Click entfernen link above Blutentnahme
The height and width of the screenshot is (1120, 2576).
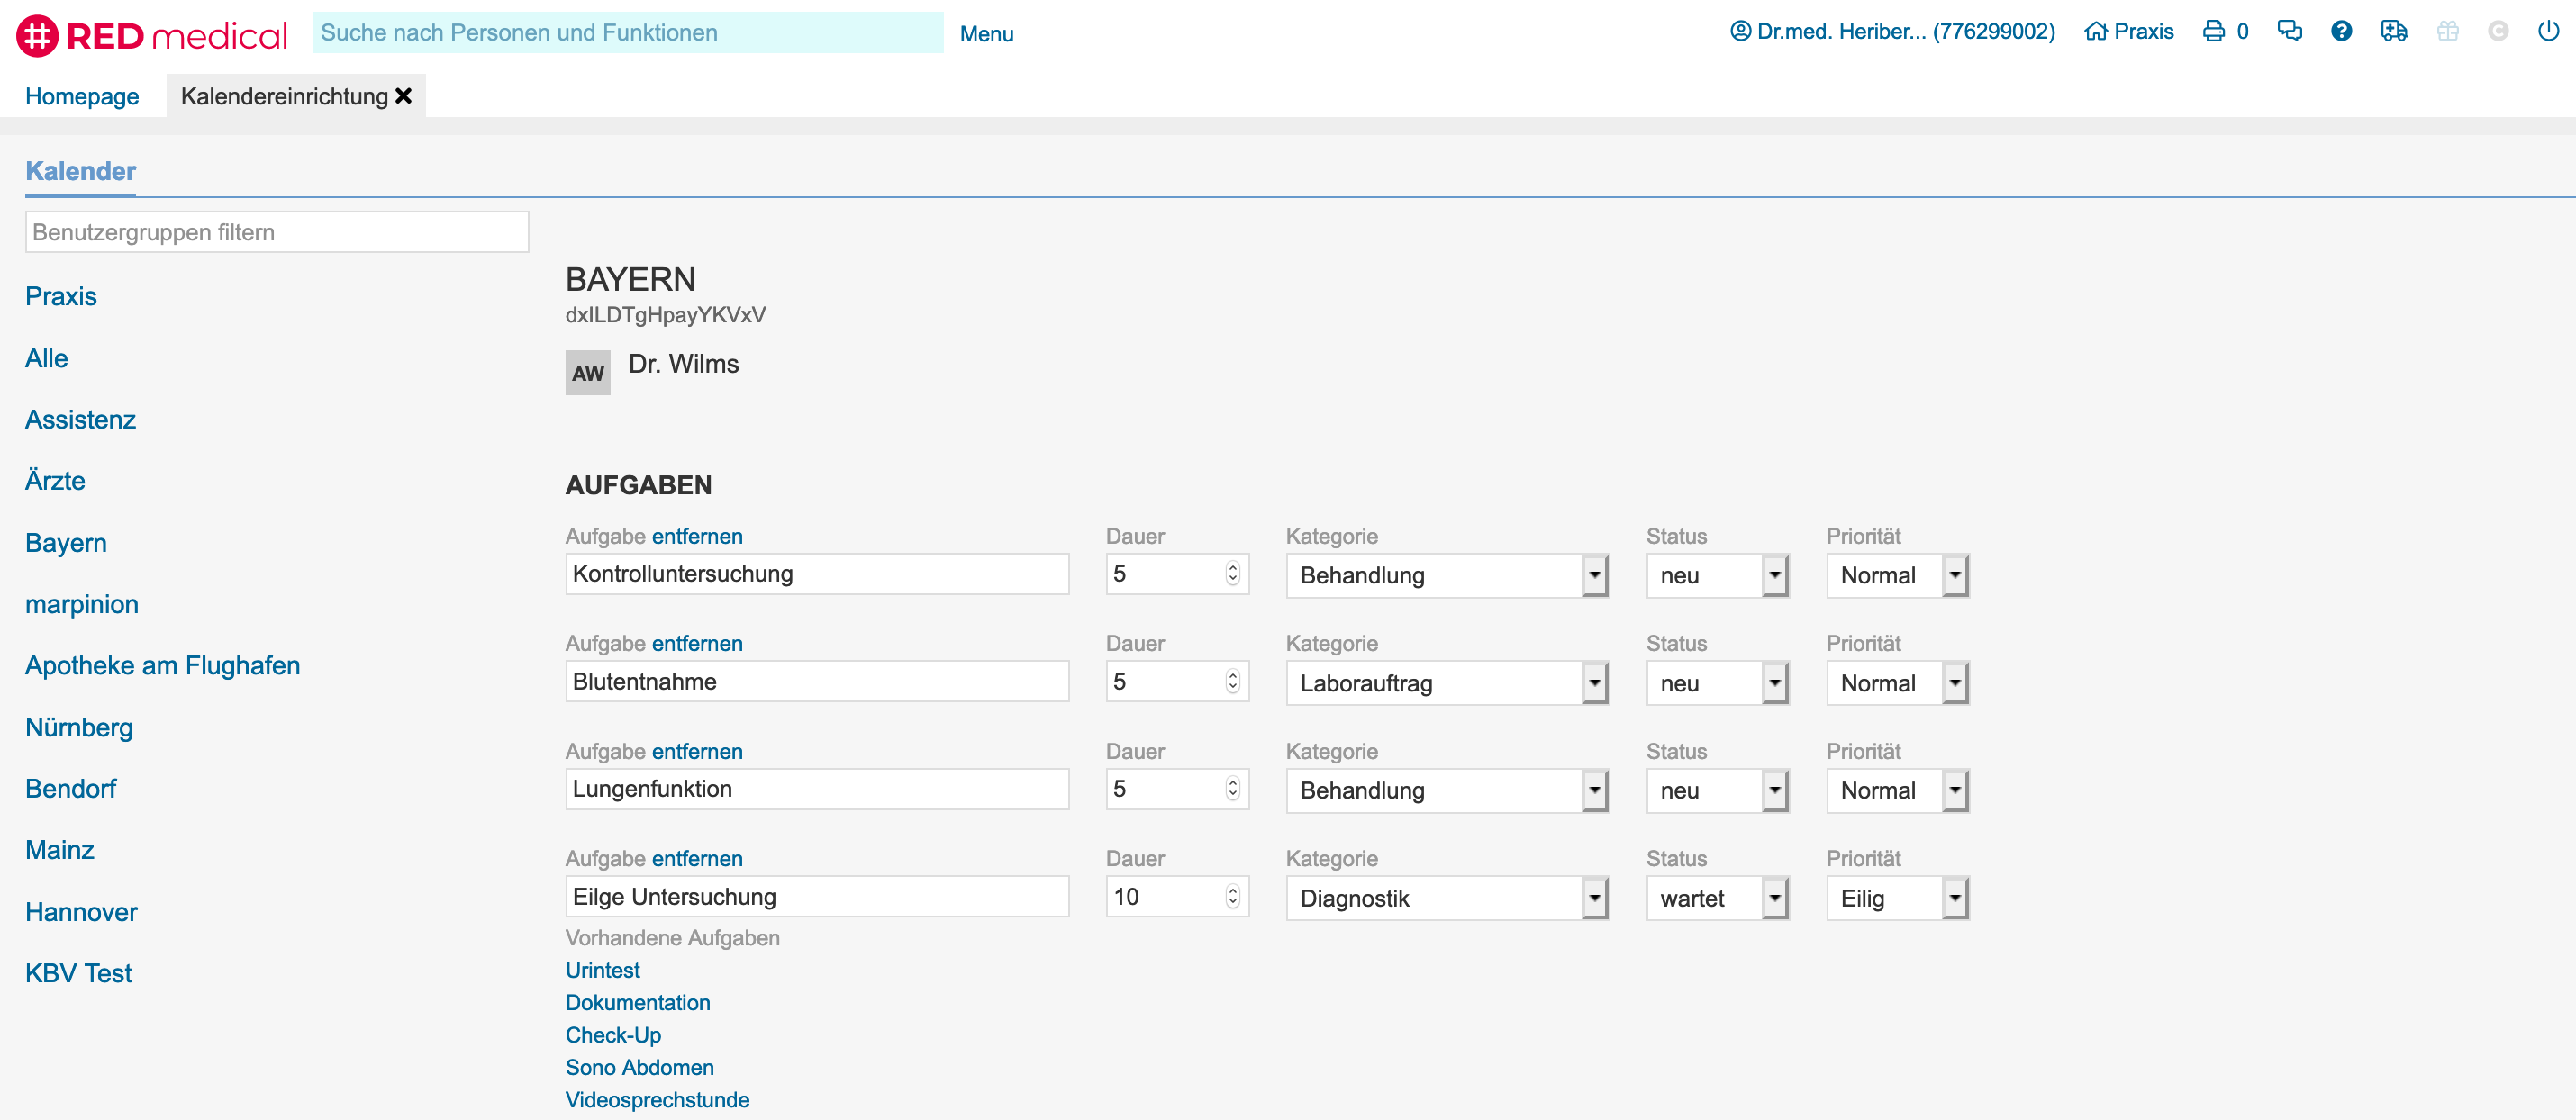[x=696, y=643]
